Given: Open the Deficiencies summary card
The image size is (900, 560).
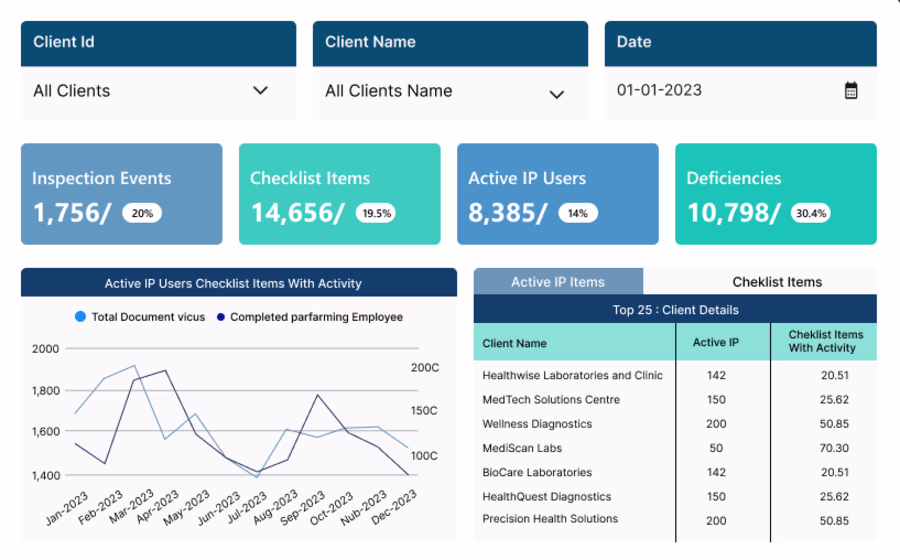Looking at the screenshot, I should tap(775, 194).
